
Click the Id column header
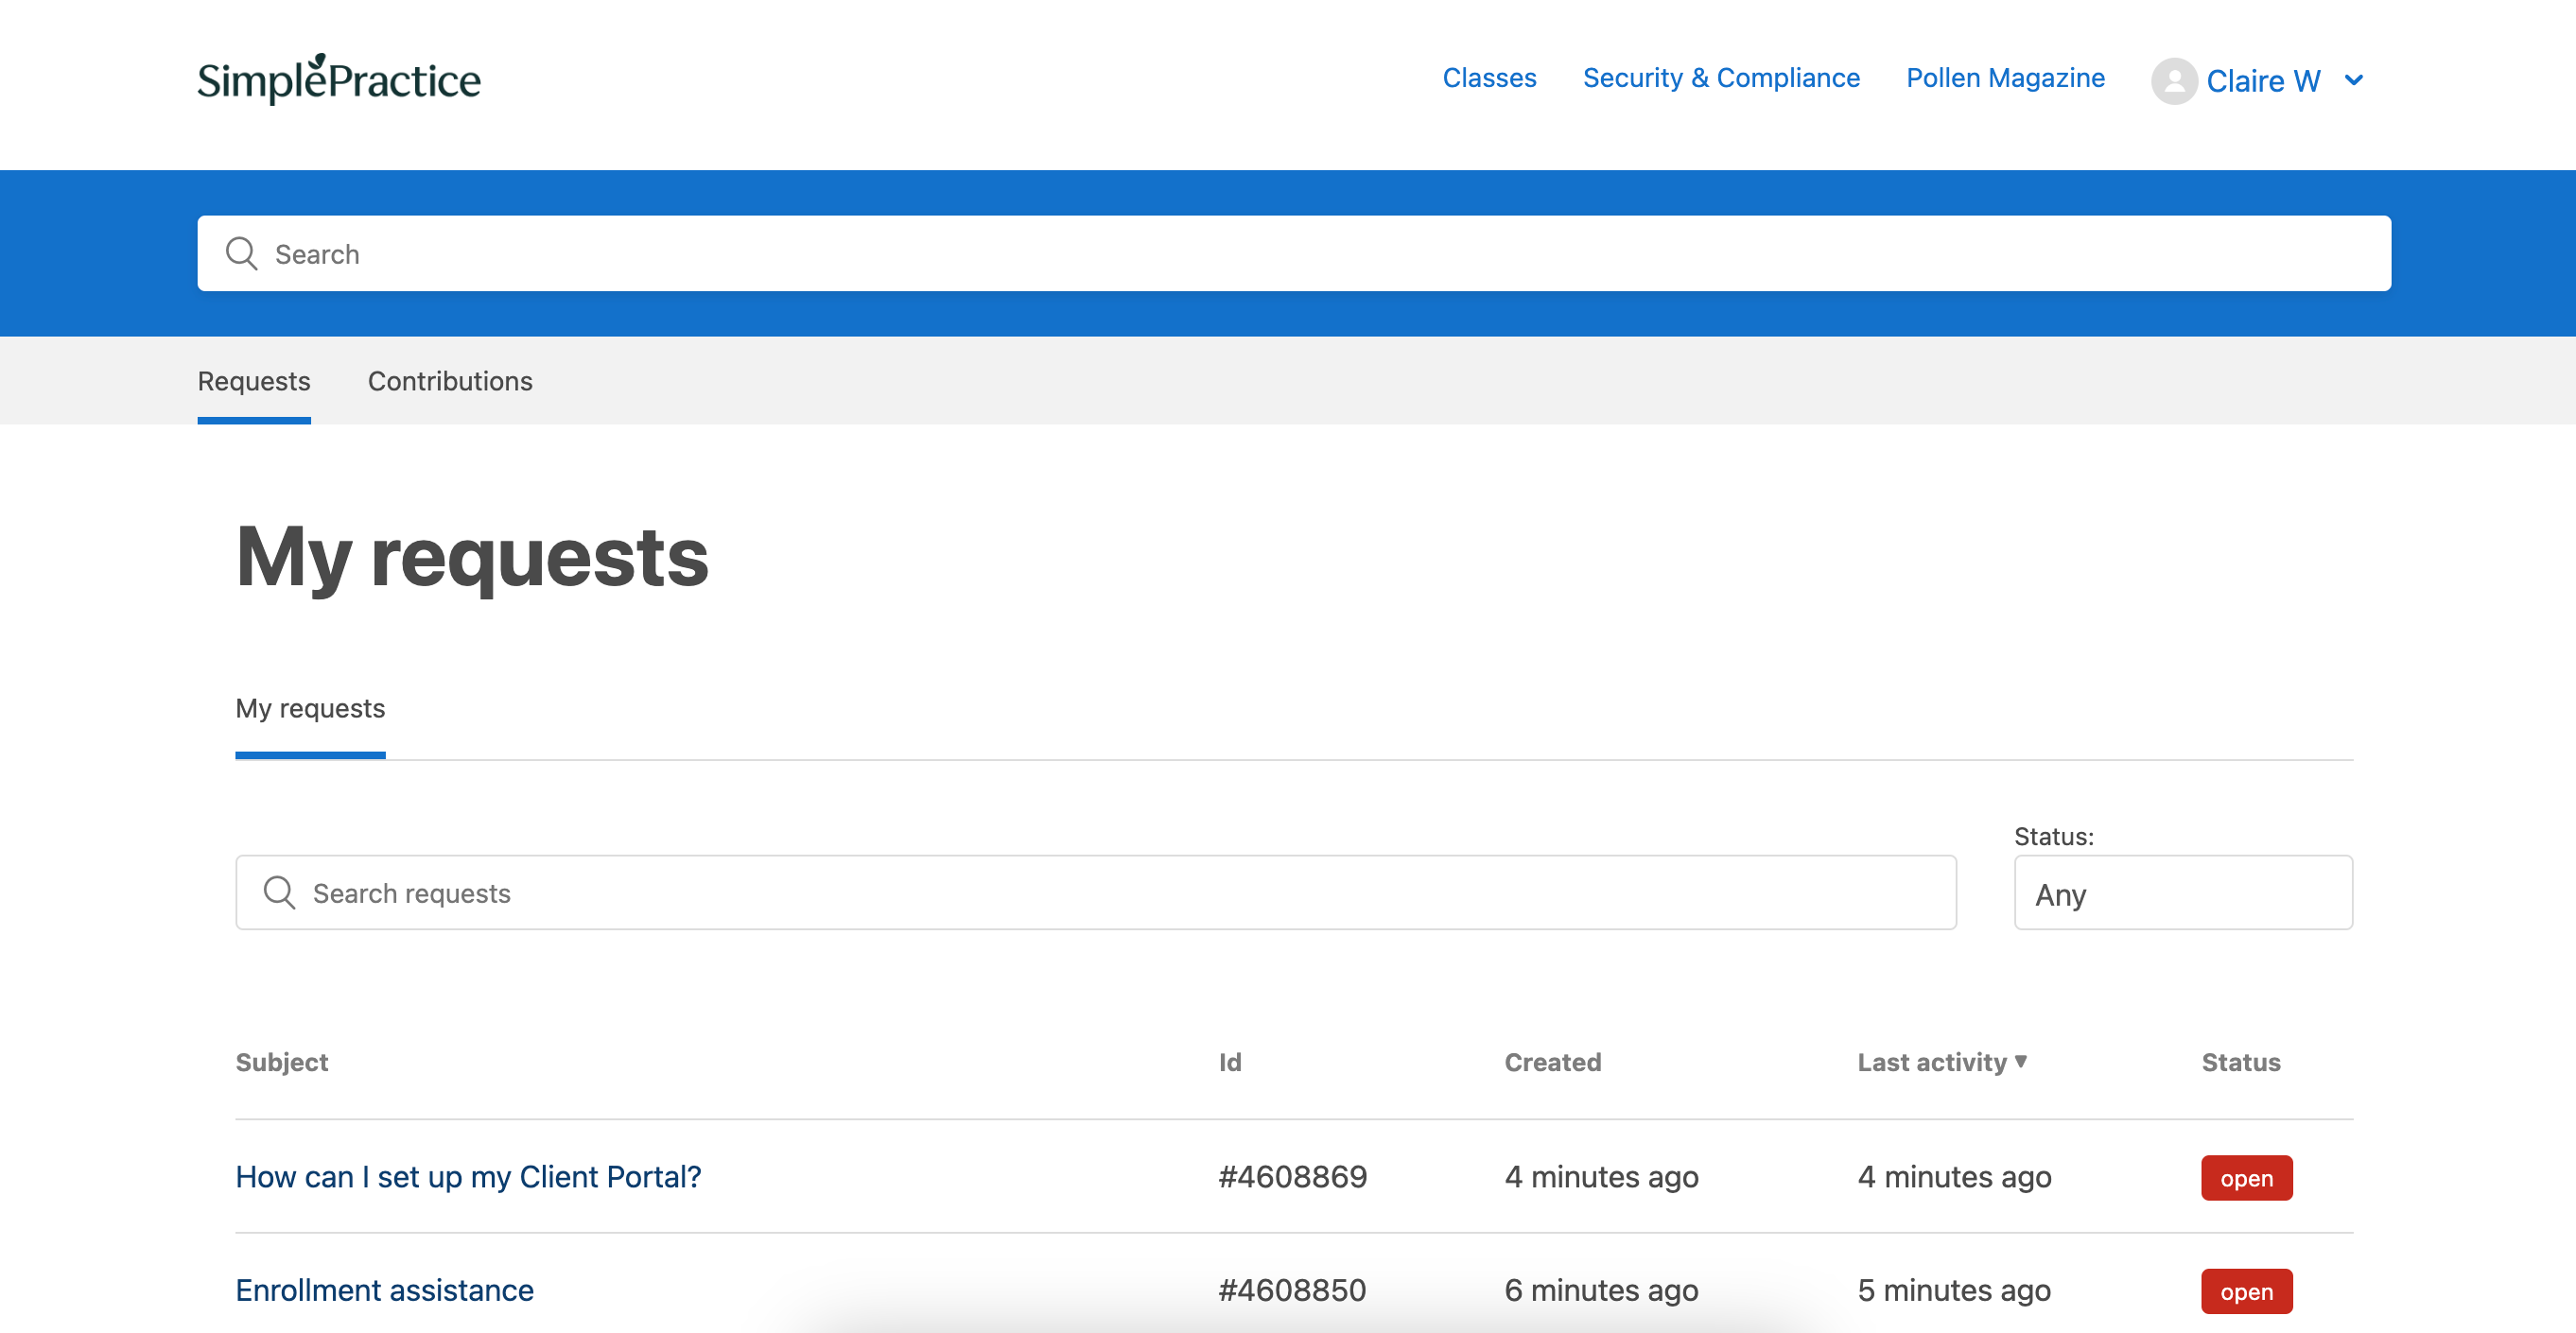(x=1230, y=1062)
